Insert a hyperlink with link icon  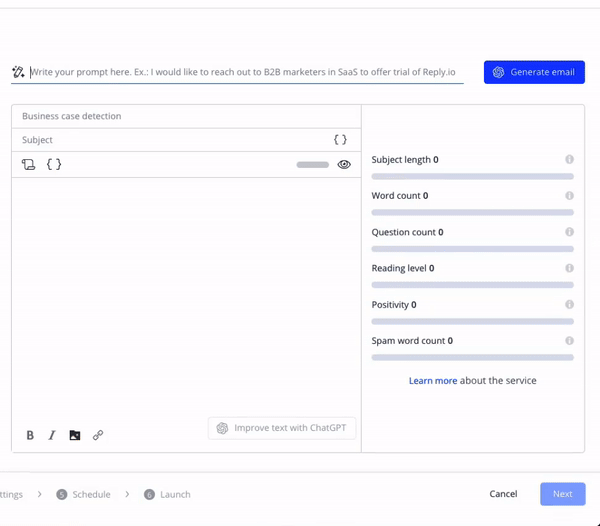click(98, 435)
